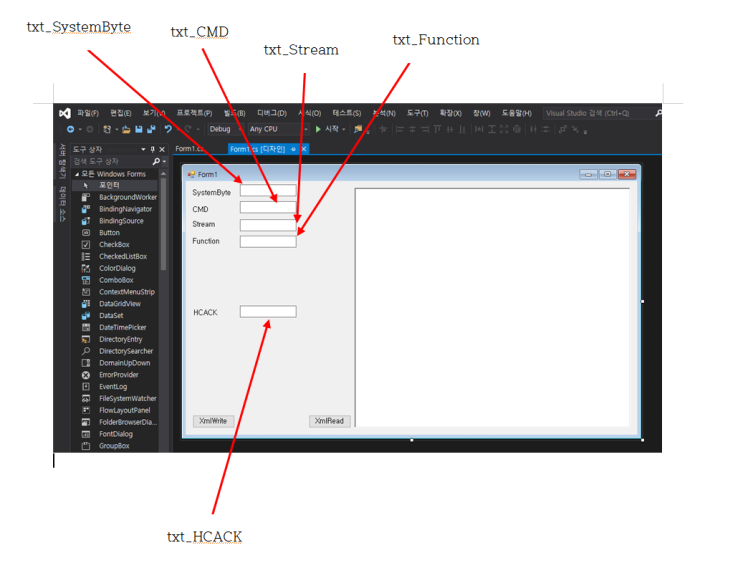Screen dimensions: 743x563
Task: Open the dropdown arrow beside the toolbox search icon
Action: (164, 162)
